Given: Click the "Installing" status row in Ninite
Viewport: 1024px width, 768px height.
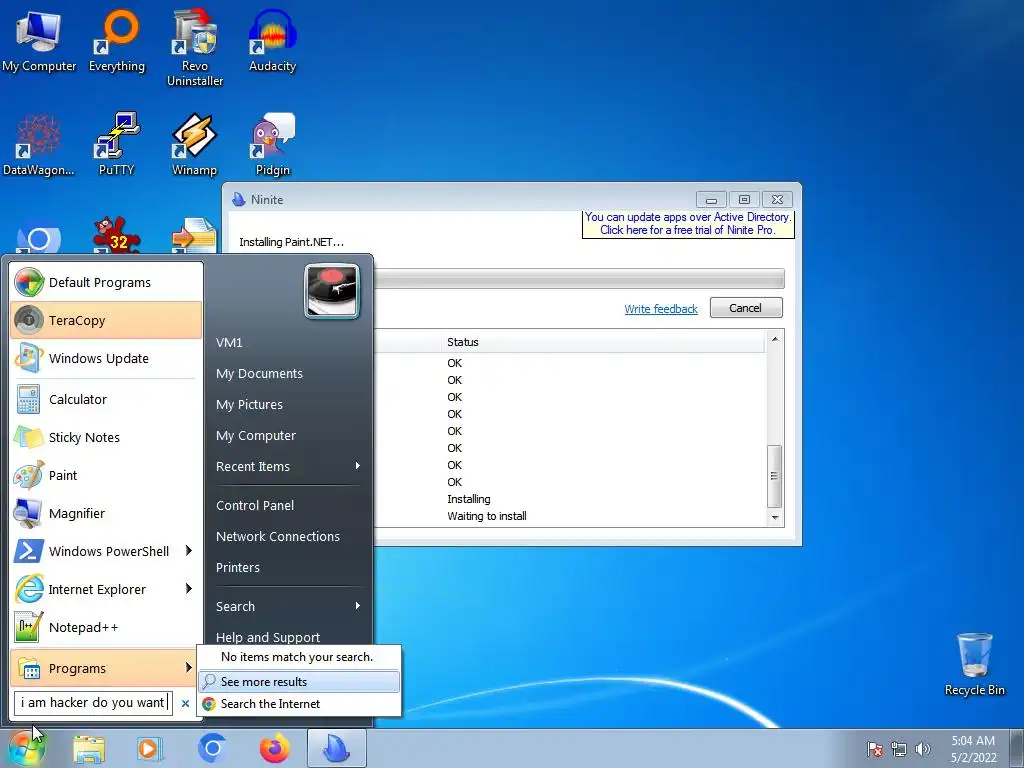Looking at the screenshot, I should click(469, 499).
